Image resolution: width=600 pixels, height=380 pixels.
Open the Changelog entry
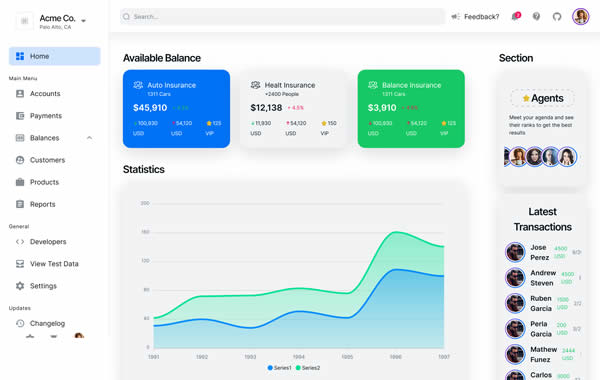pos(55,323)
